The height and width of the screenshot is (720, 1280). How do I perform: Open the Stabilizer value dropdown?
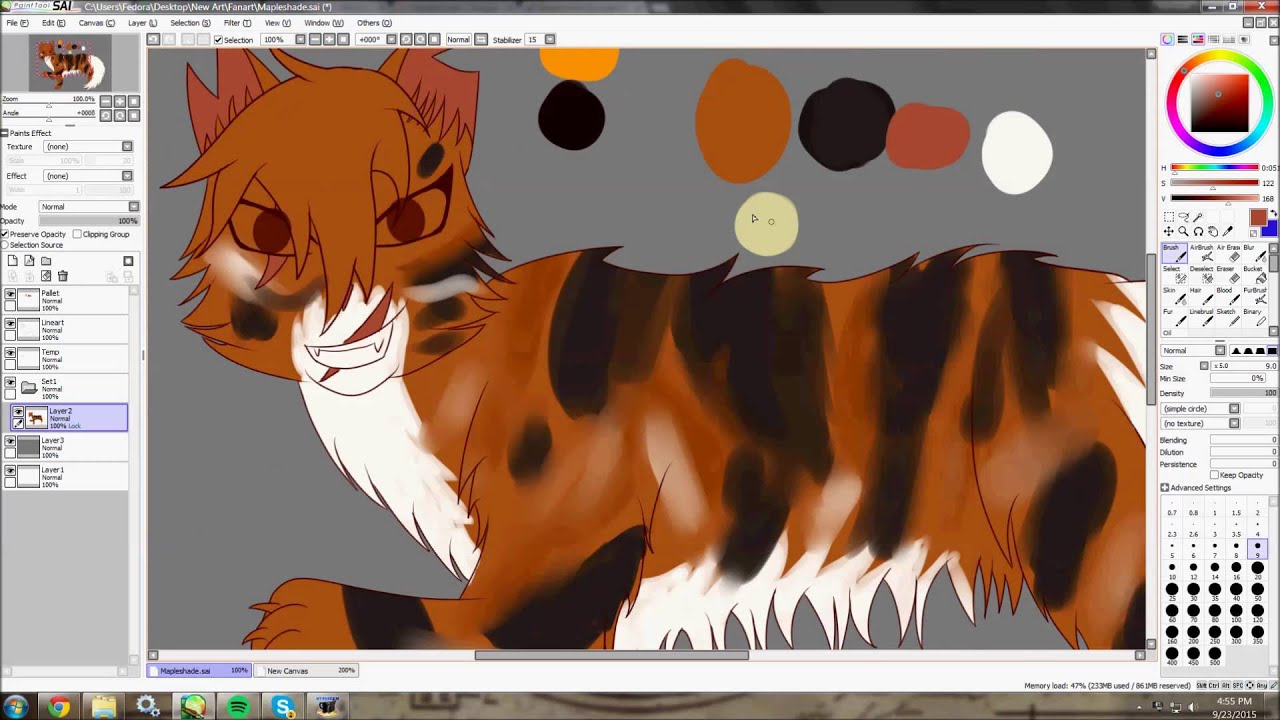tap(549, 40)
